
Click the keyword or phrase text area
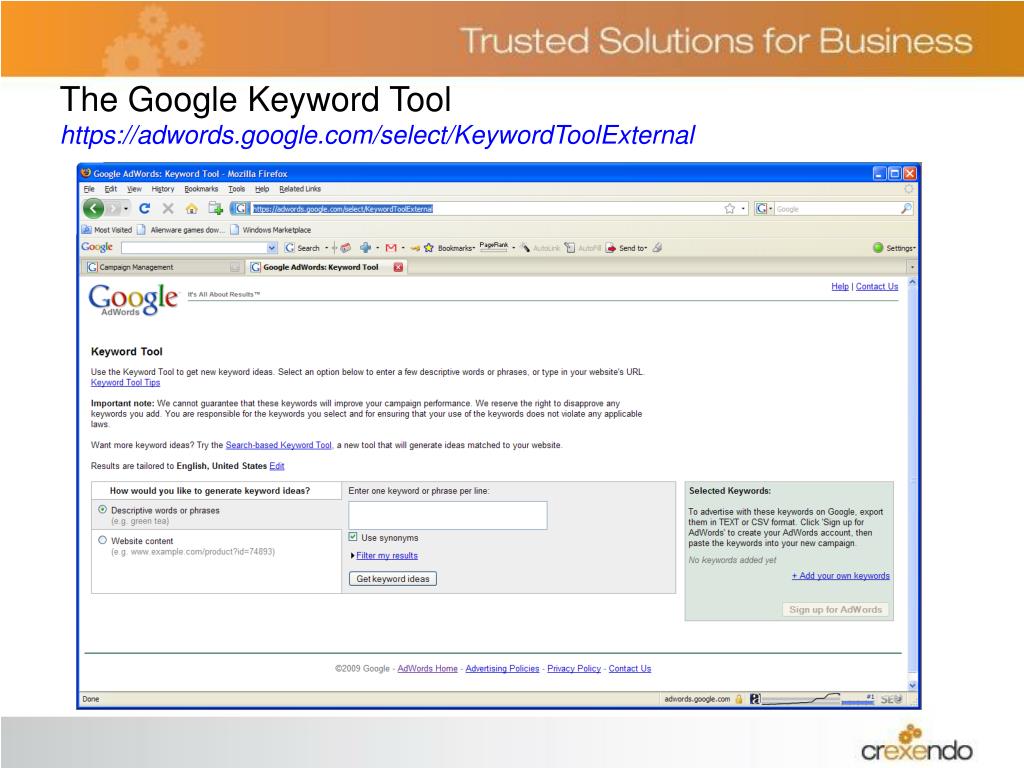[x=447, y=515]
